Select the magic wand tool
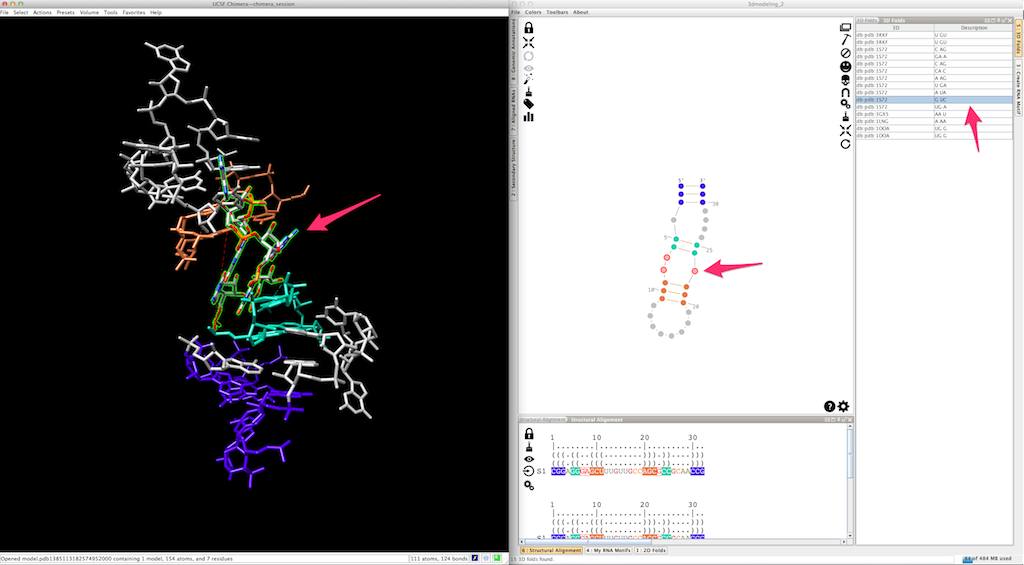 click(528, 79)
